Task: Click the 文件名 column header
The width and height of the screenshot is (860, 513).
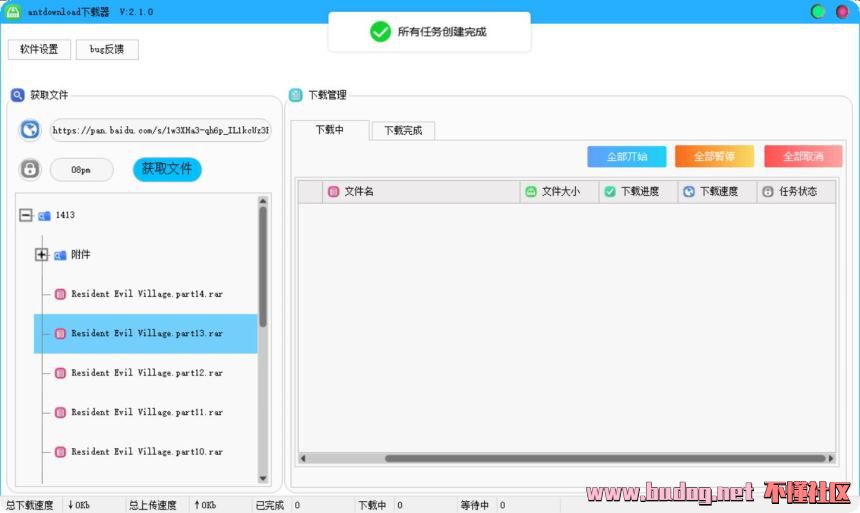Action: coord(421,191)
